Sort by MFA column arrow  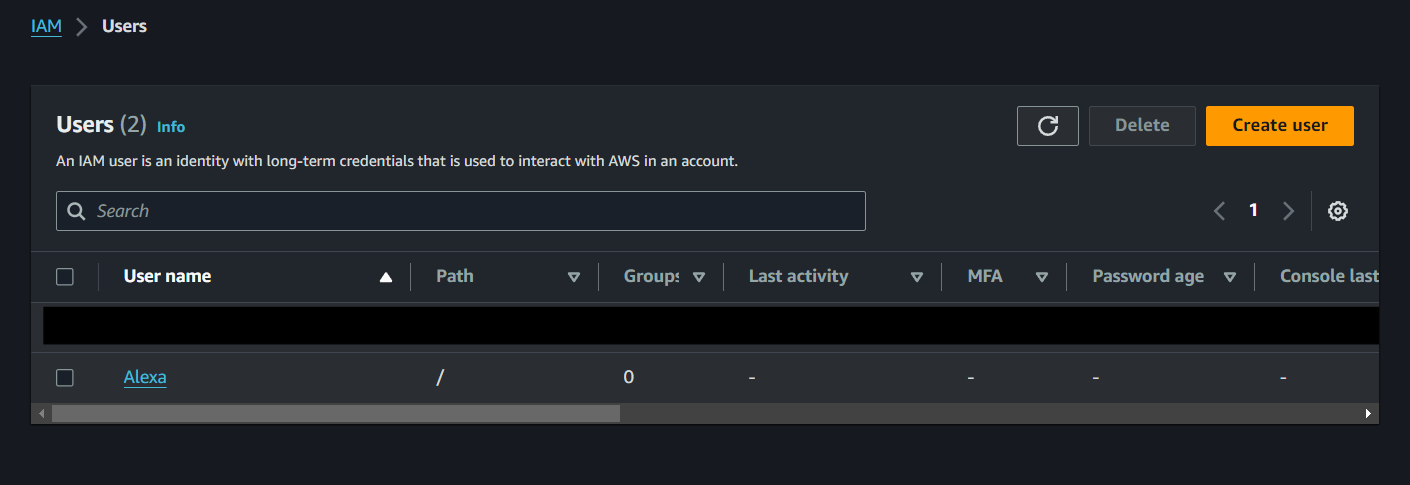1042,277
